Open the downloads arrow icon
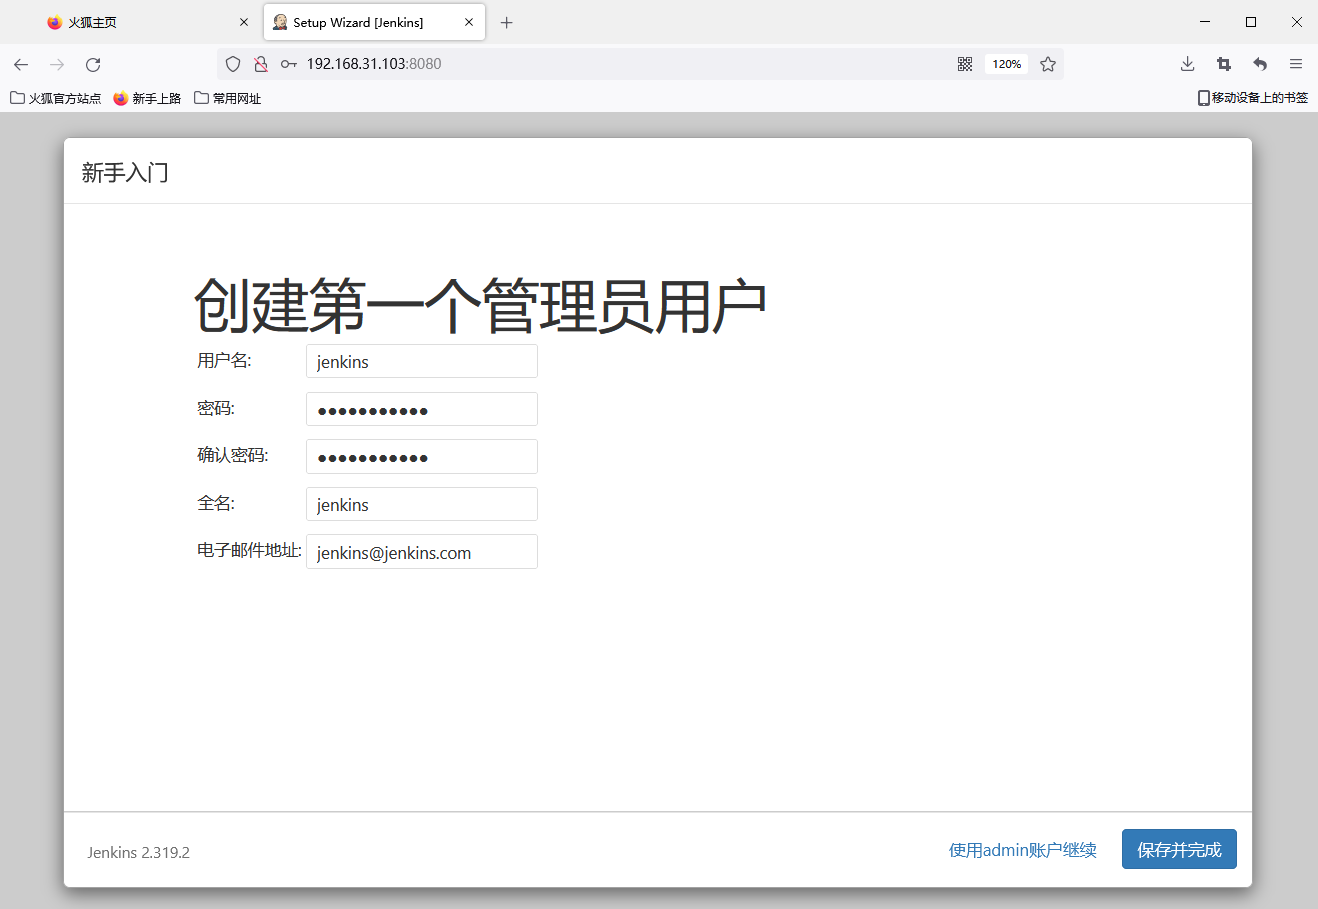 click(1187, 64)
